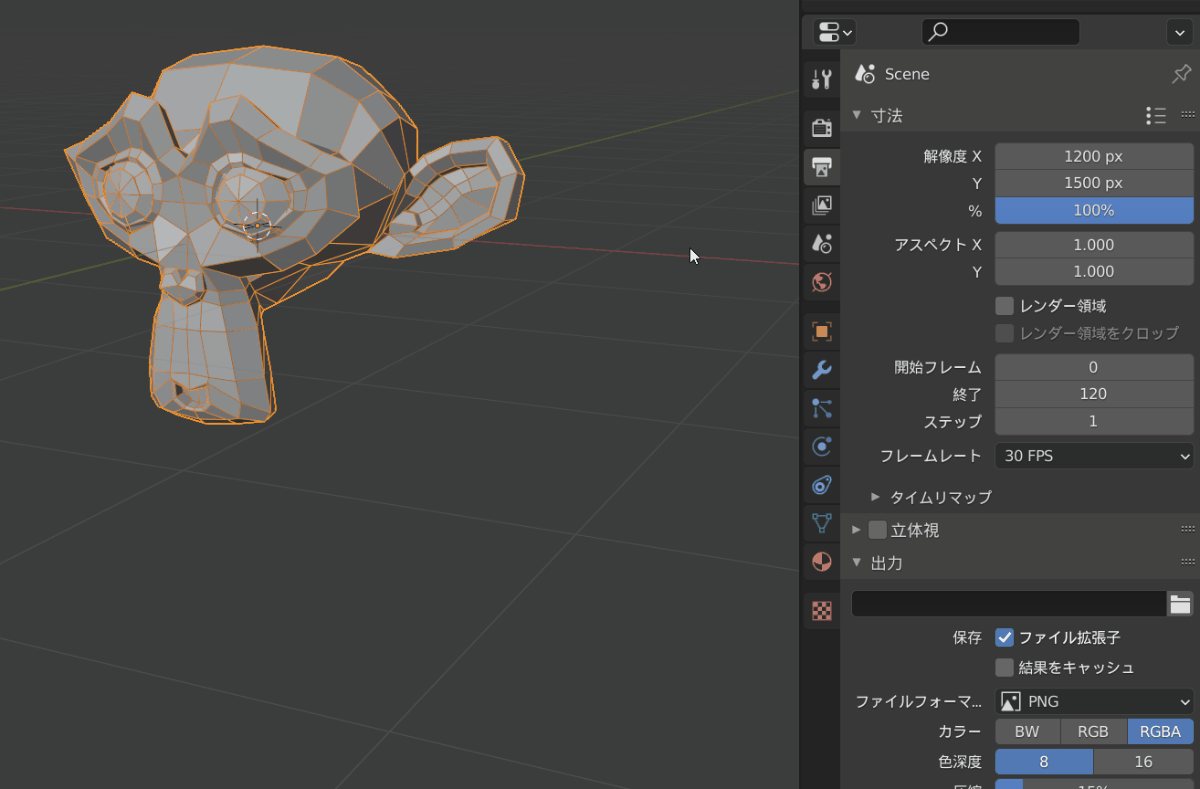
Task: Open the Render properties tab
Action: (x=822, y=127)
